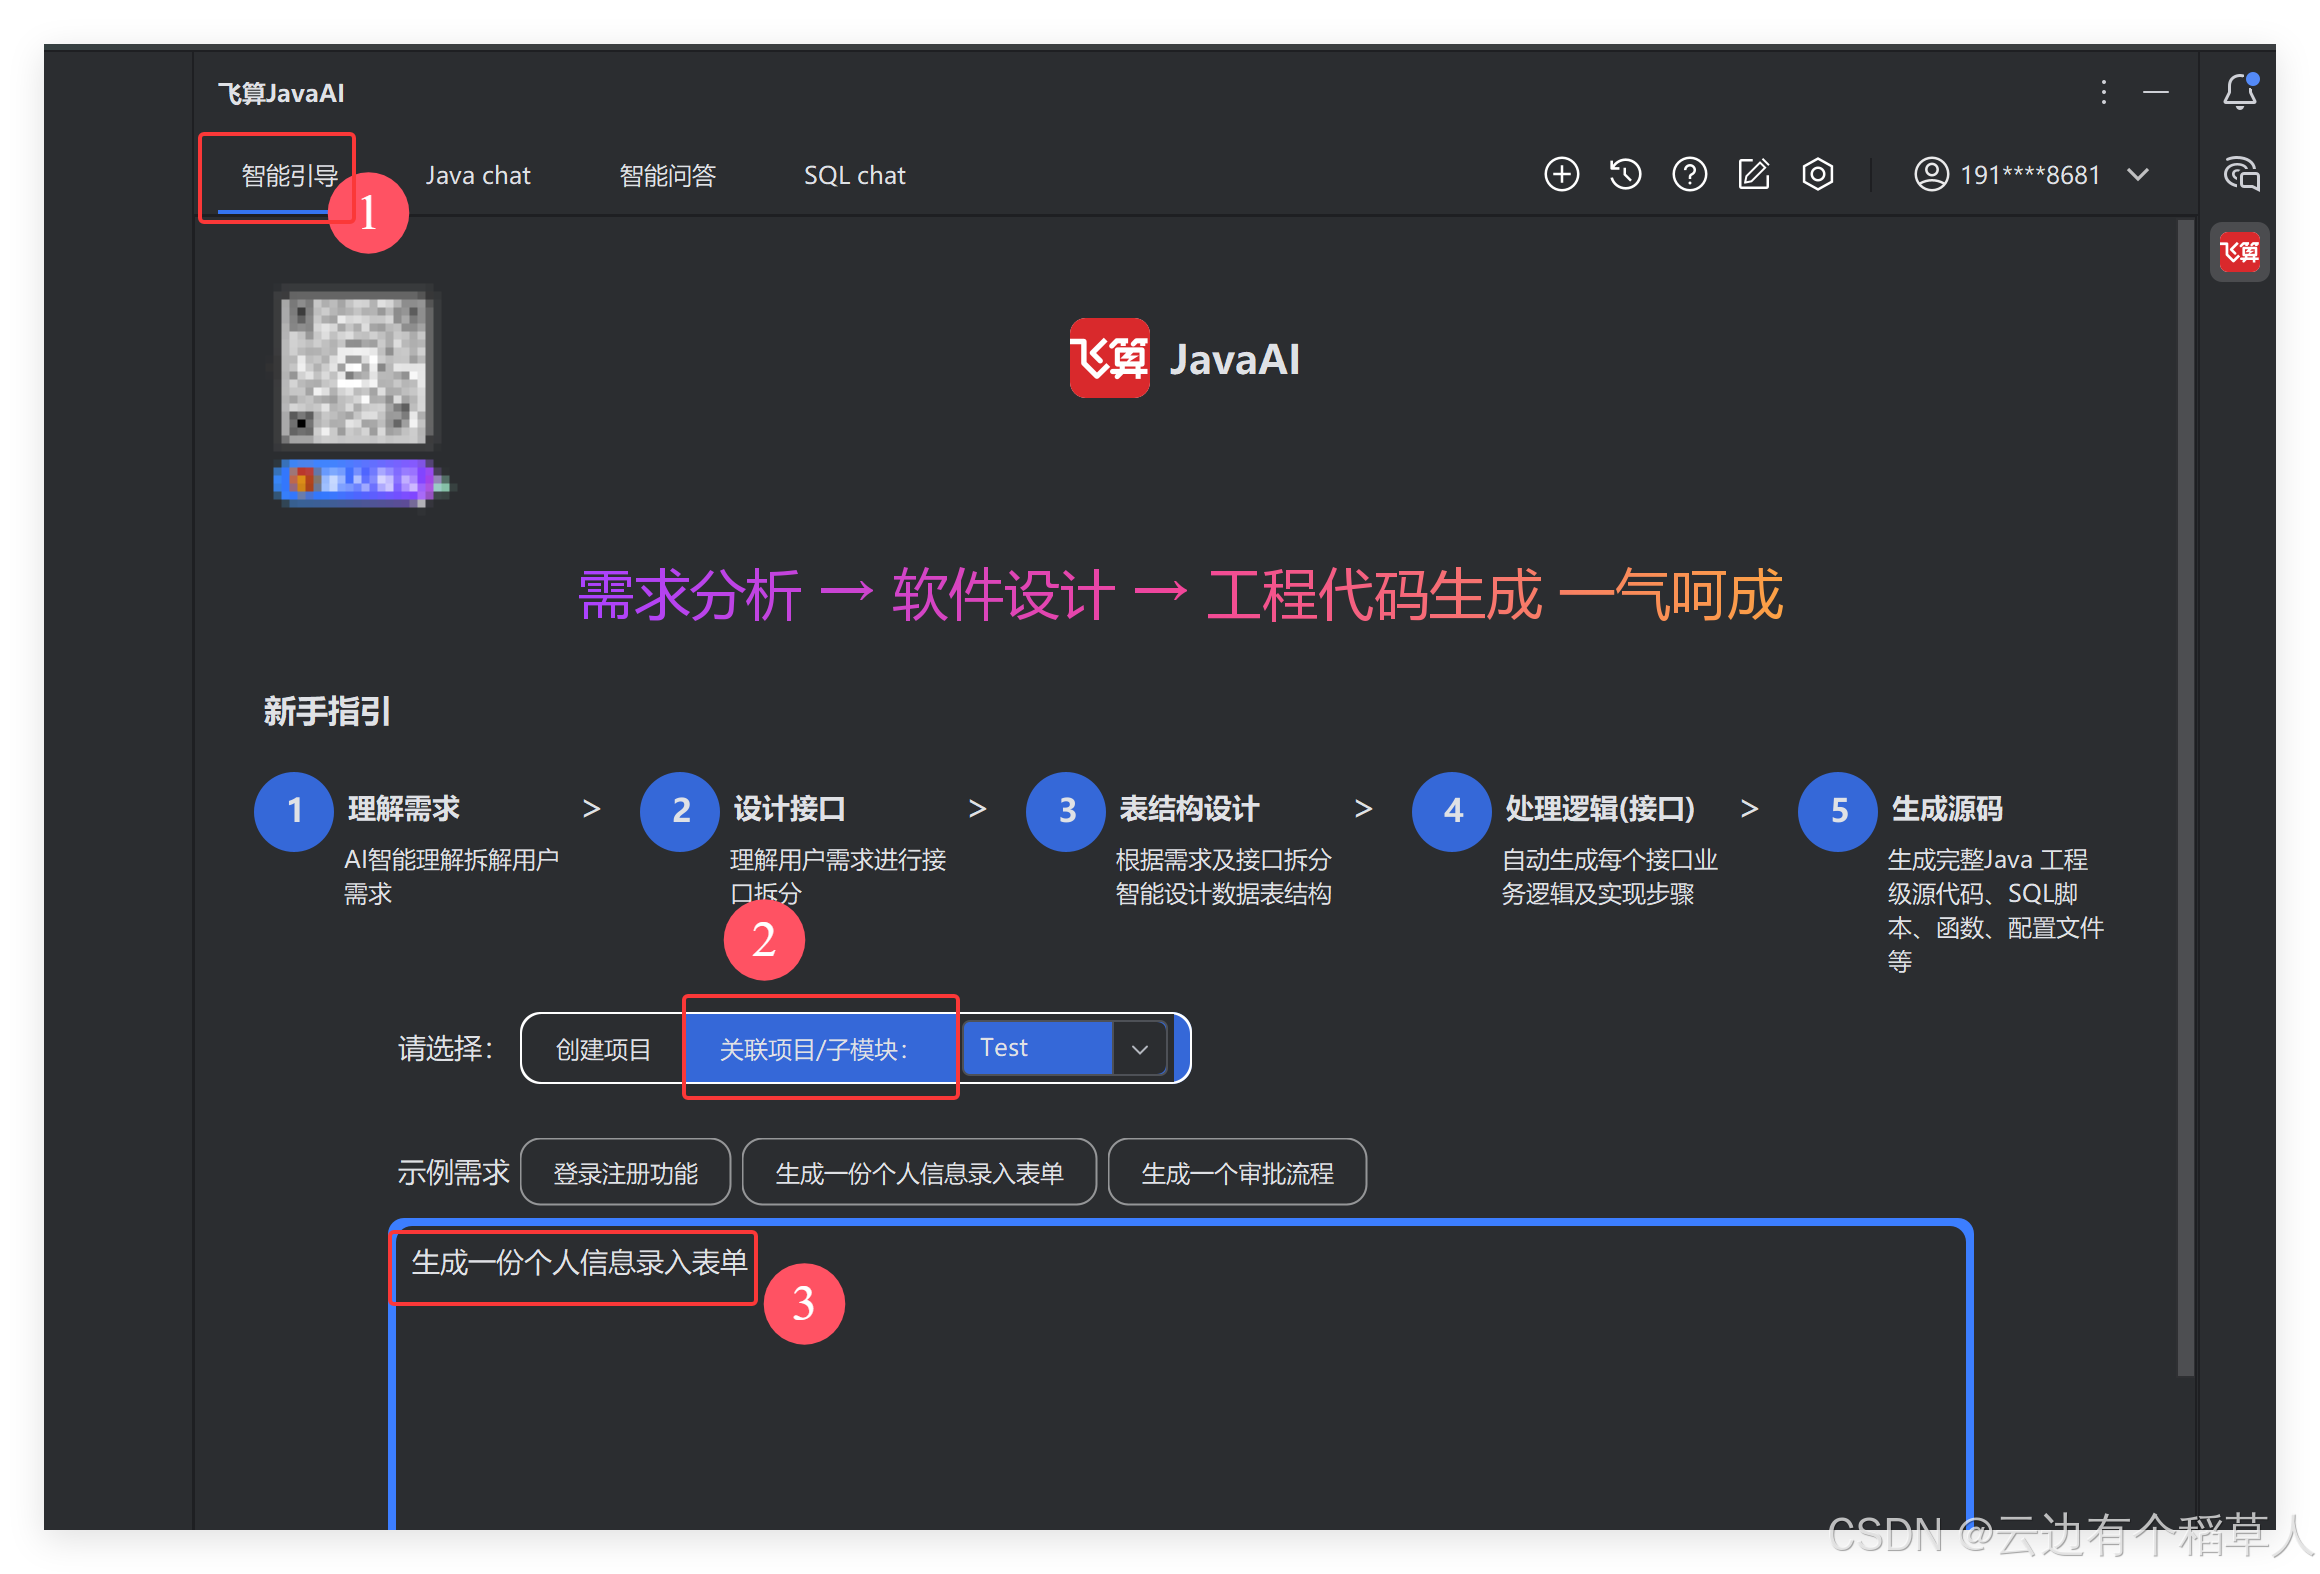The height and width of the screenshot is (1574, 2320).
Task: Click the 设计接口 step title
Action: coord(789,808)
